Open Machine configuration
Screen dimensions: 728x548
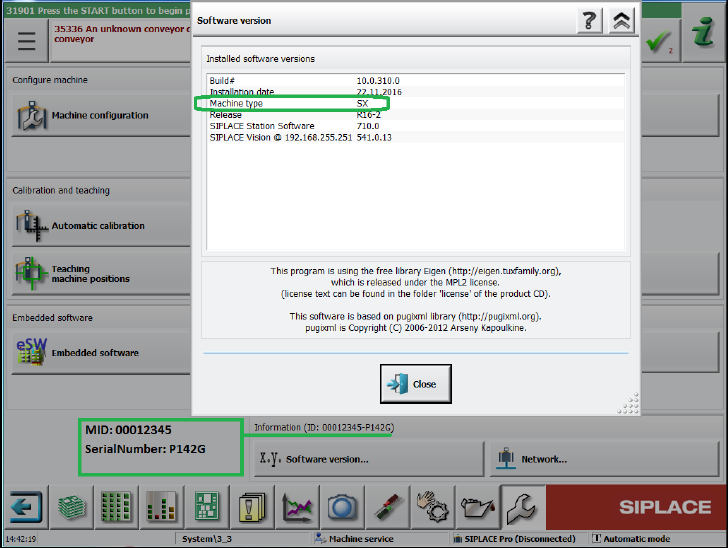pos(101,115)
